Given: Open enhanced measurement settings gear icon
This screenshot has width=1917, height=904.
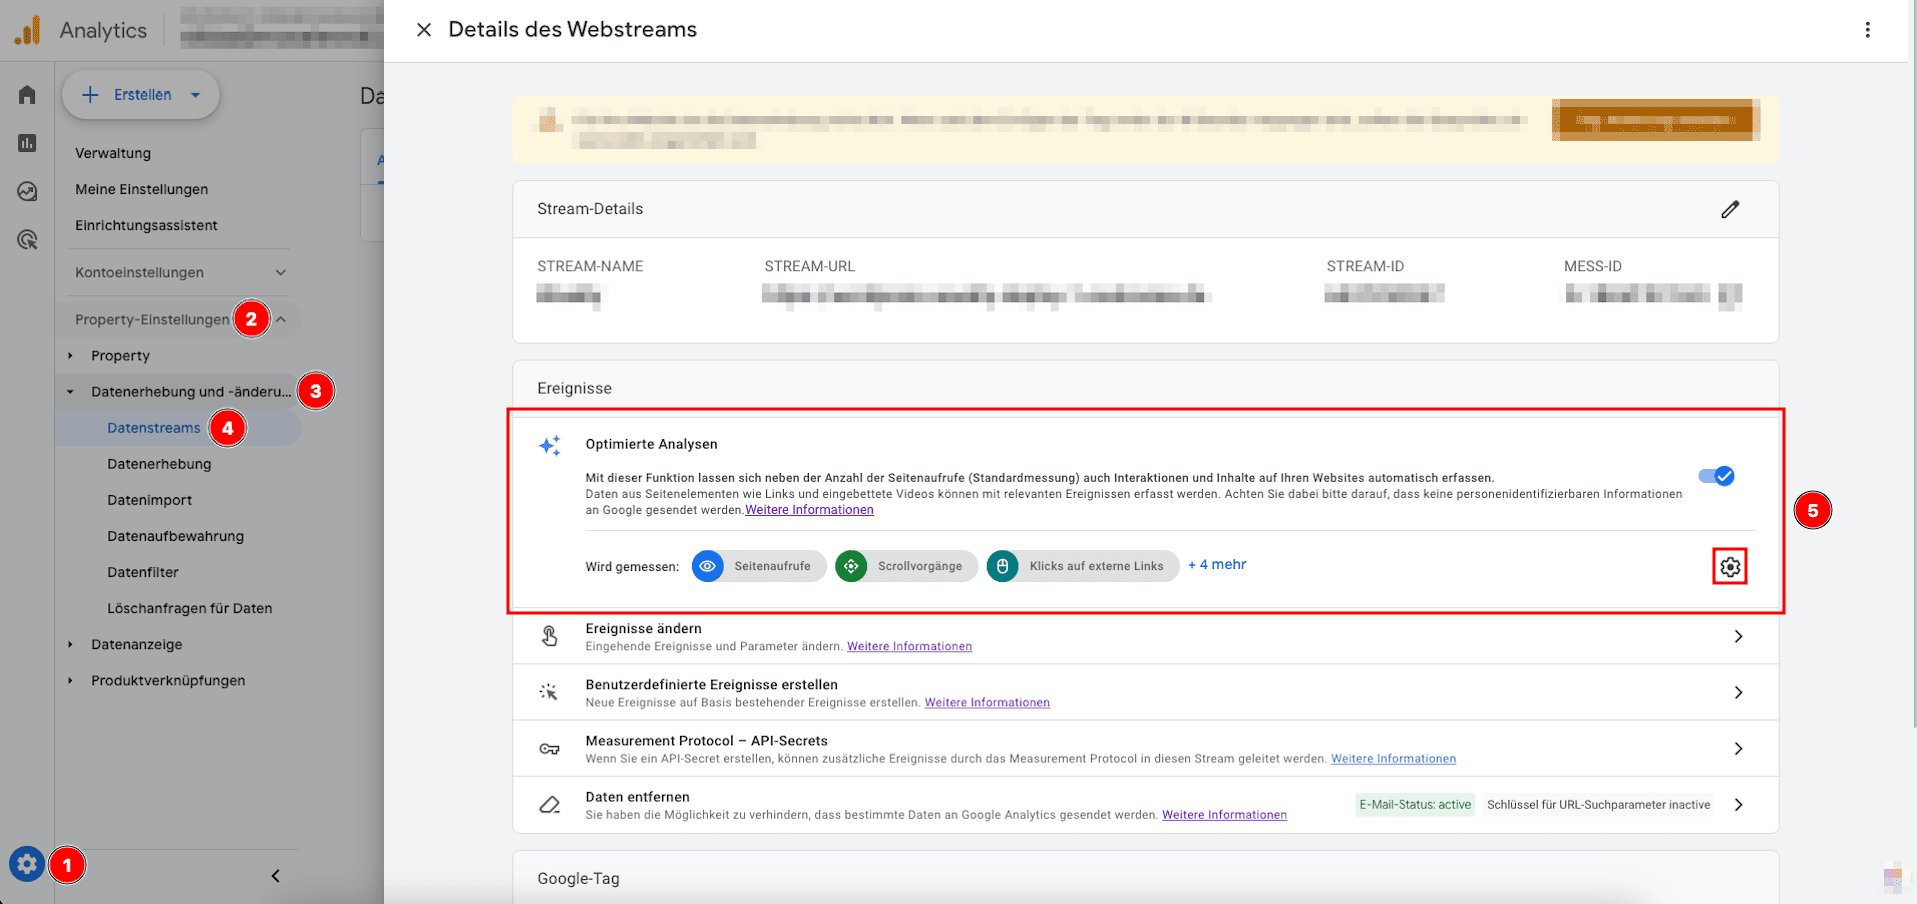Looking at the screenshot, I should point(1729,567).
